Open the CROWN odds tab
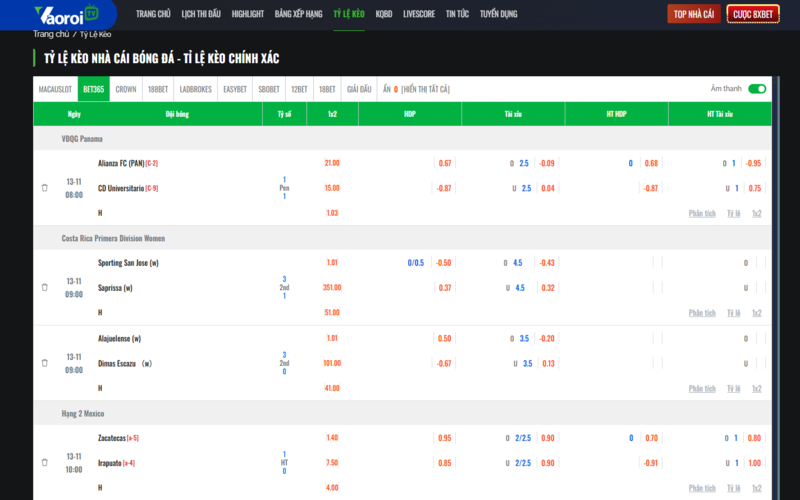The height and width of the screenshot is (500, 800). click(126, 89)
